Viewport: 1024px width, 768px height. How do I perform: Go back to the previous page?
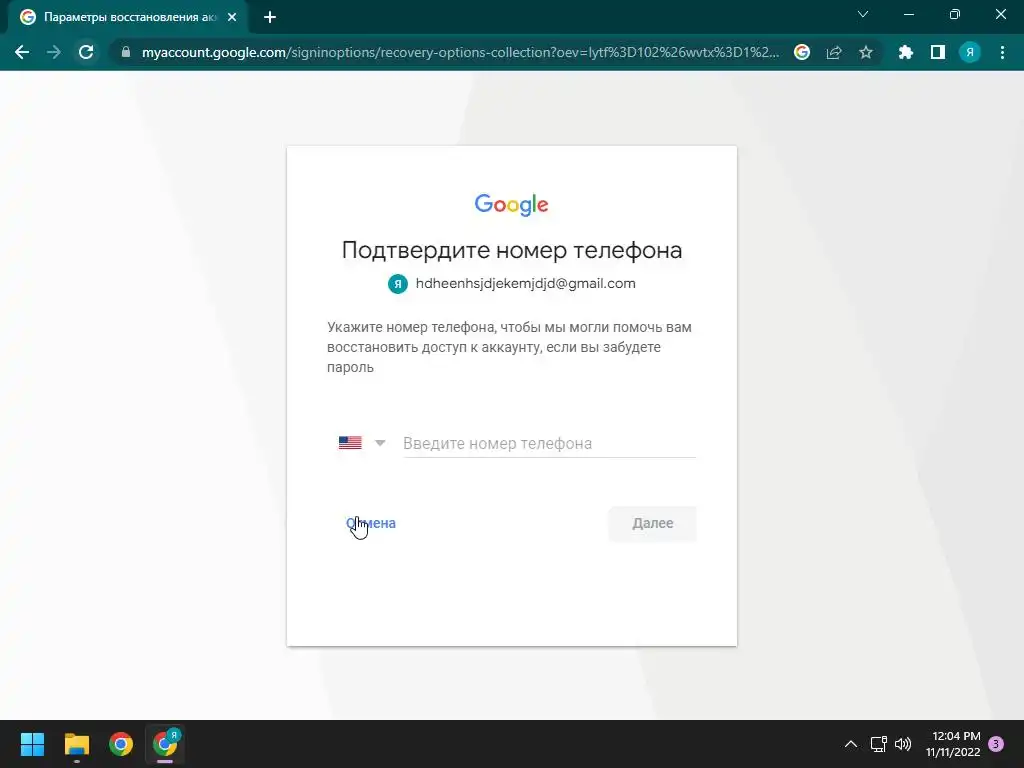pos(22,52)
